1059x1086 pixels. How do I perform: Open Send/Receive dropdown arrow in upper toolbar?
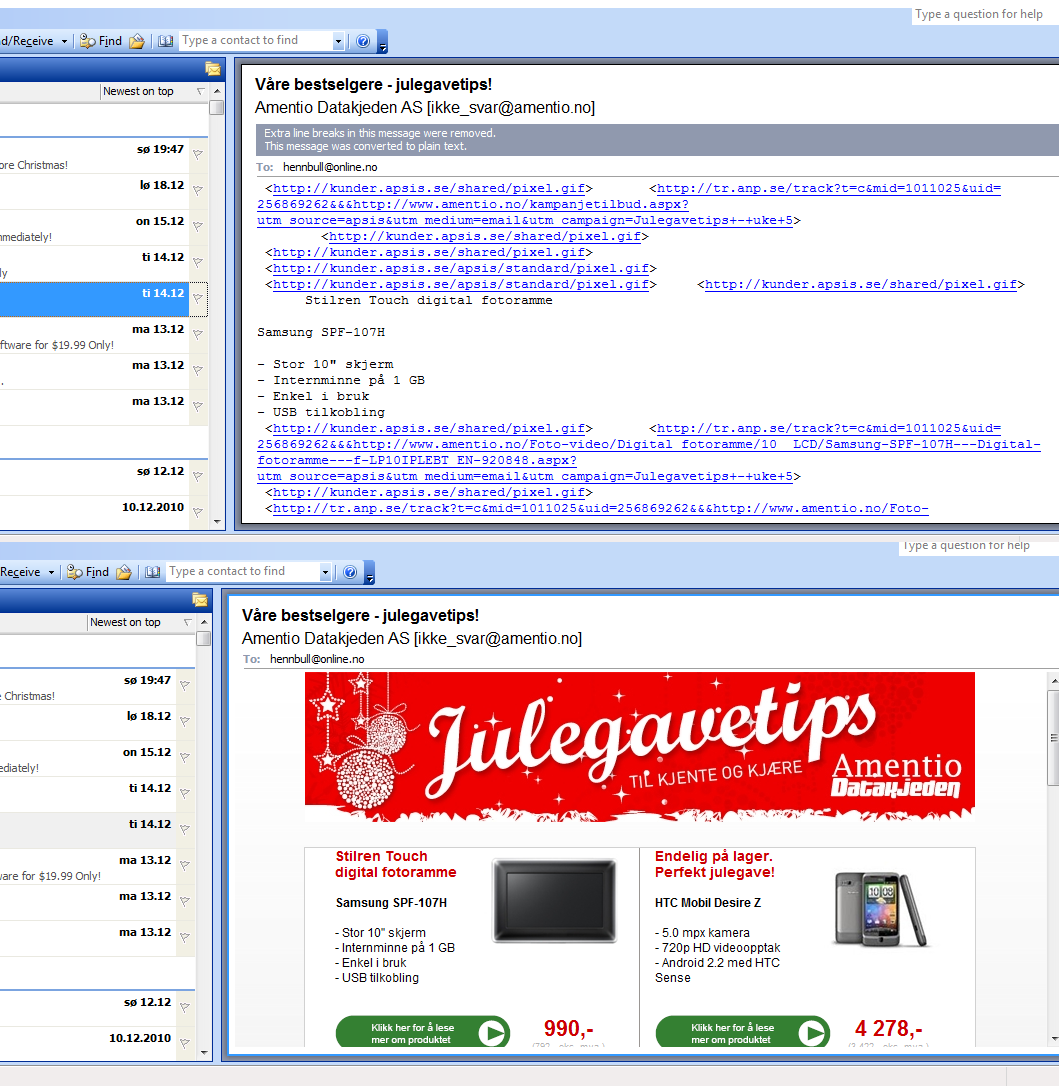[64, 42]
